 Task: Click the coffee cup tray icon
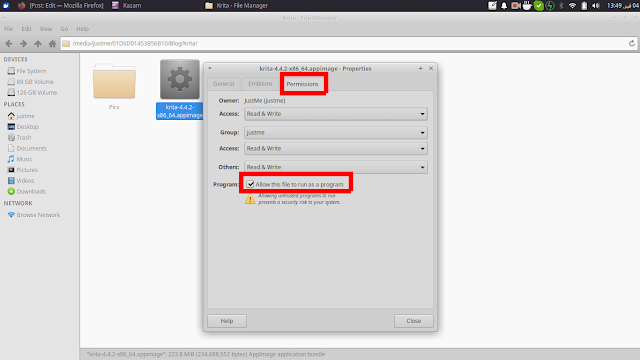(527, 5)
